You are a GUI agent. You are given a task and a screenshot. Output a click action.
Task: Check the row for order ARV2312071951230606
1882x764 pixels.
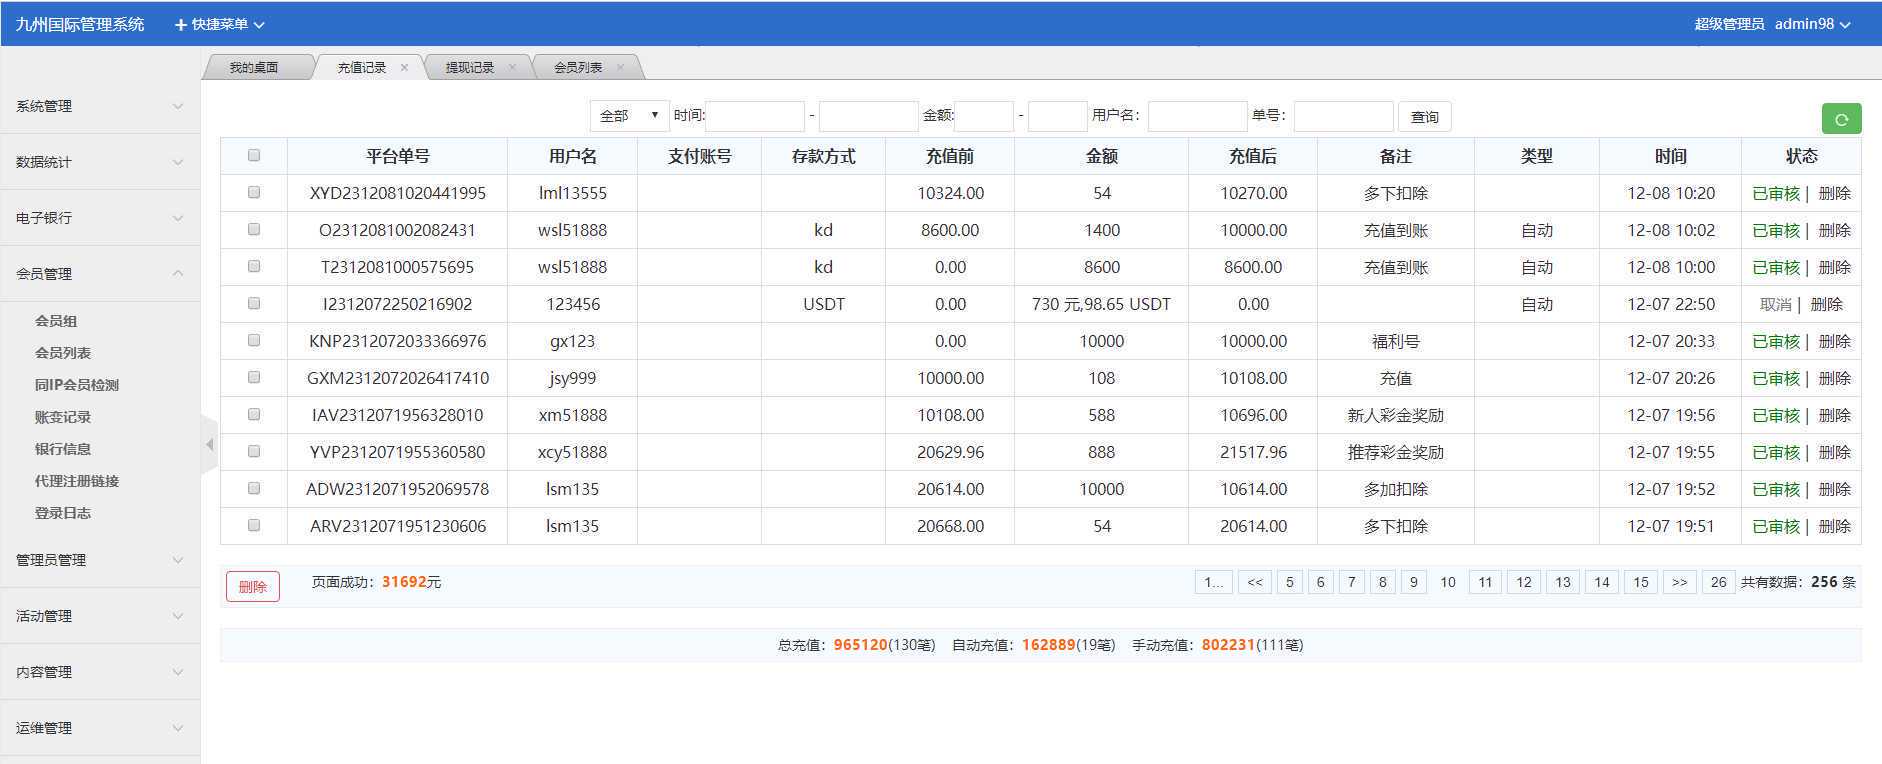[x=254, y=525]
